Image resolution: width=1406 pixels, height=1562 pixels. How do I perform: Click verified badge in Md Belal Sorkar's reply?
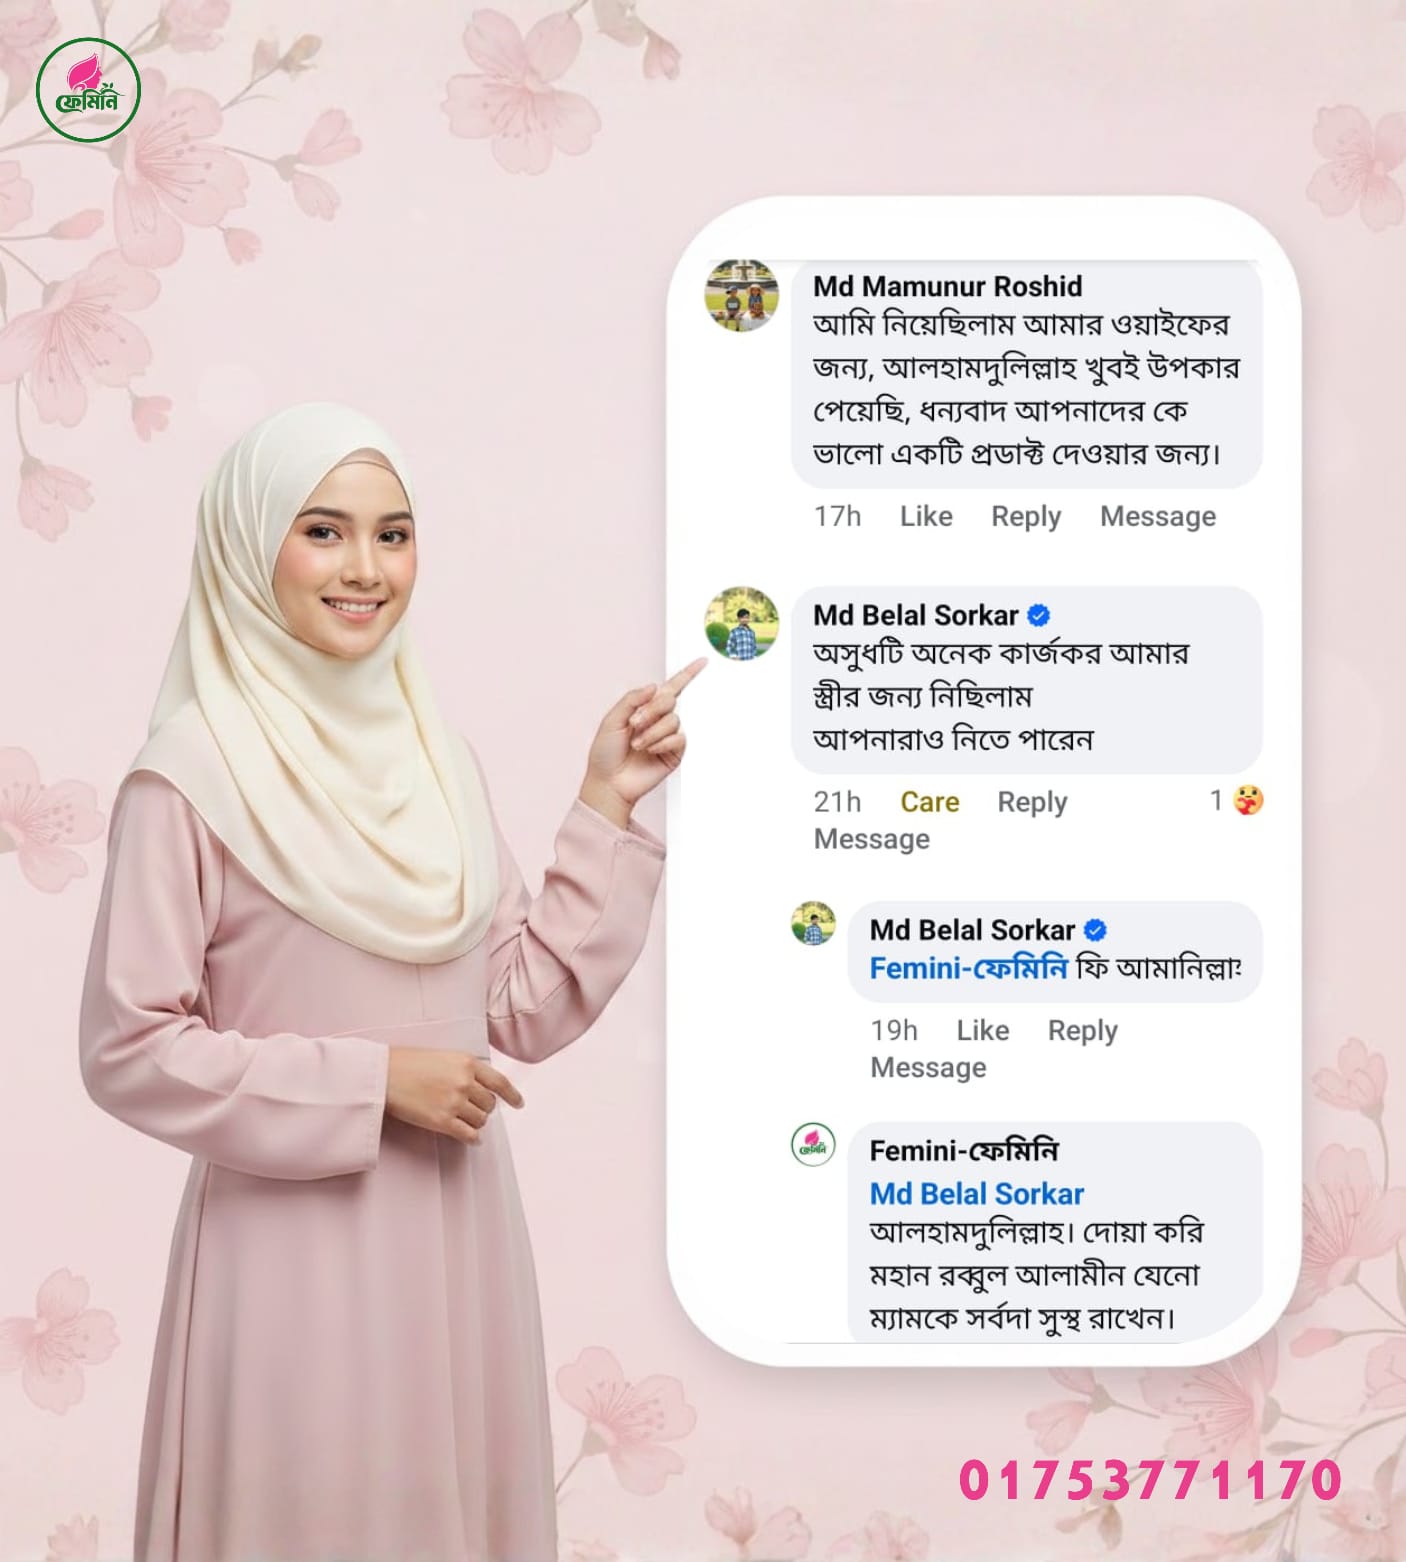tap(1095, 930)
